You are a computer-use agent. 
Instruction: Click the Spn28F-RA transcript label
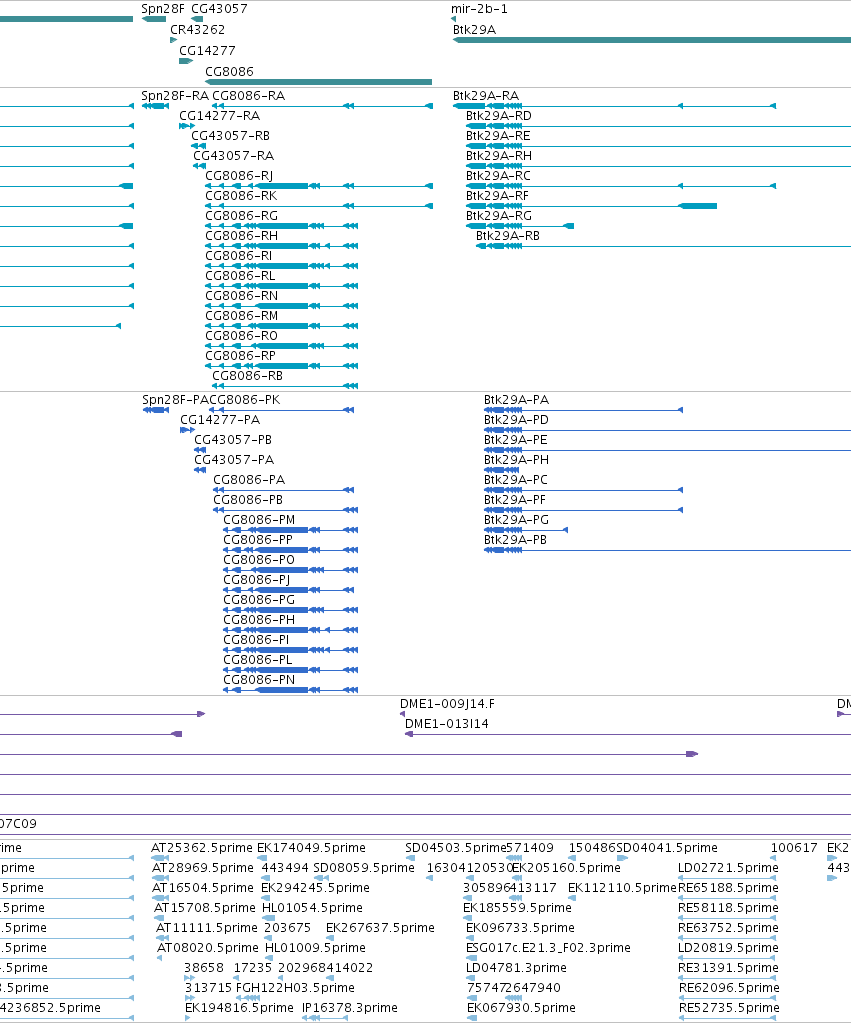click(x=175, y=96)
